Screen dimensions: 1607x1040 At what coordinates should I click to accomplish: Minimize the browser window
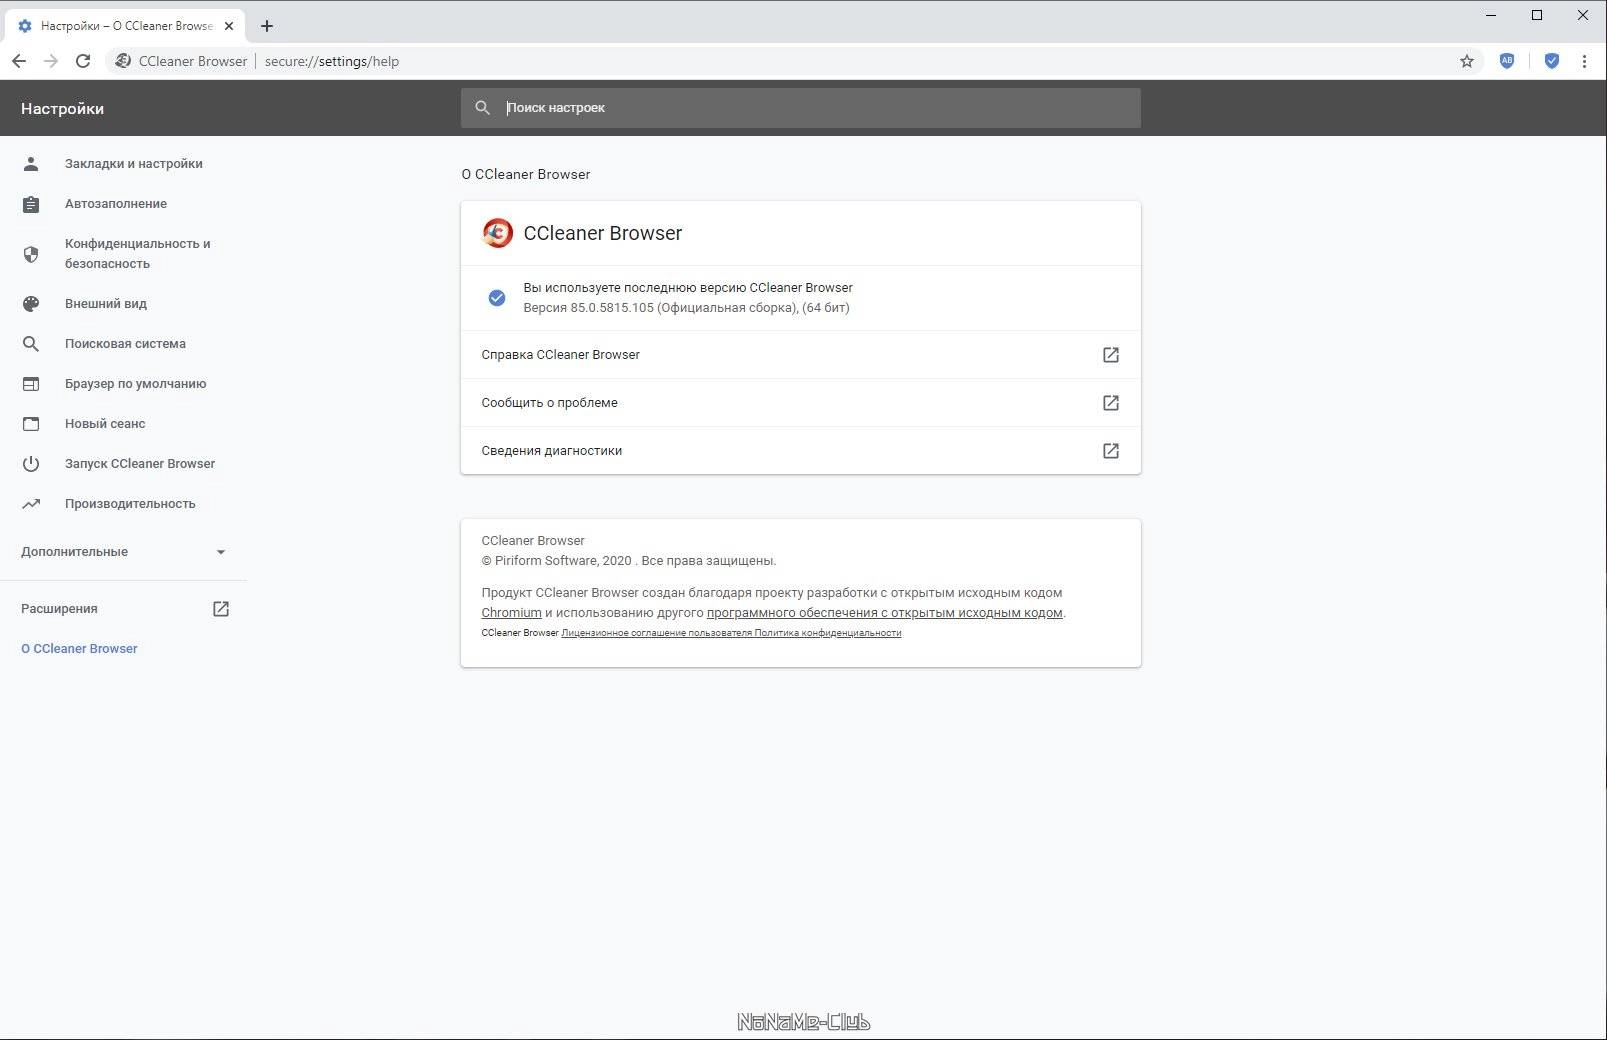point(1491,15)
